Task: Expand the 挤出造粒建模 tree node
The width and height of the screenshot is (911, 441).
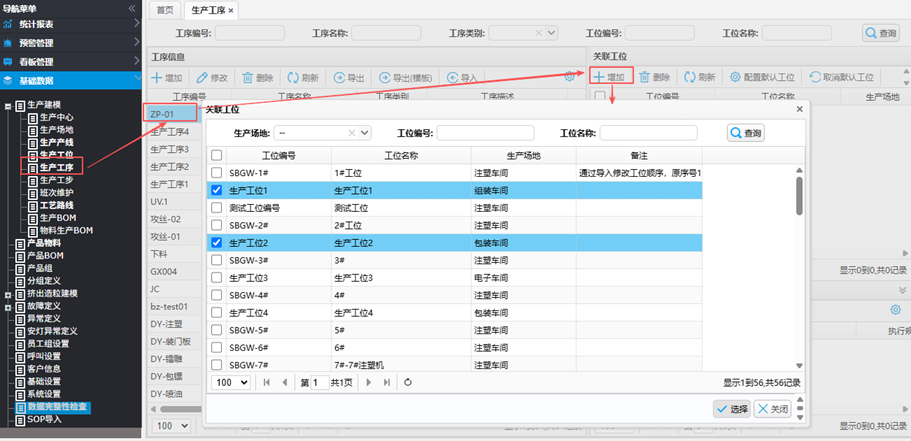Action: [8, 295]
